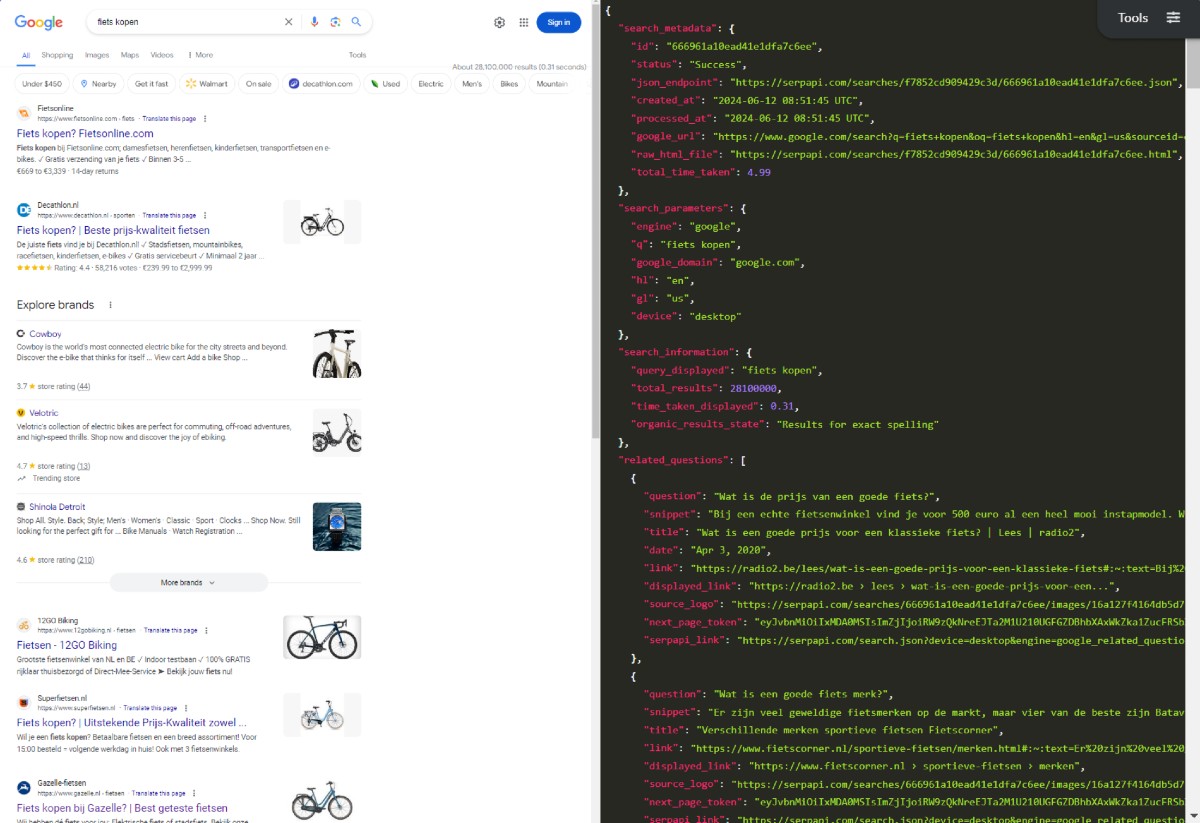Switch to the Videos tab
The image size is (1200, 823).
(162, 55)
